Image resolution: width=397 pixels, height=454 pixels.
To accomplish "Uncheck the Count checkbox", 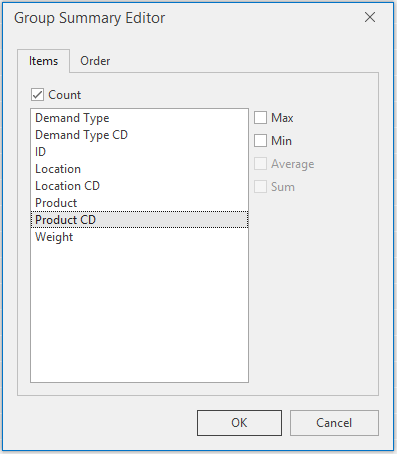I will click(37, 95).
